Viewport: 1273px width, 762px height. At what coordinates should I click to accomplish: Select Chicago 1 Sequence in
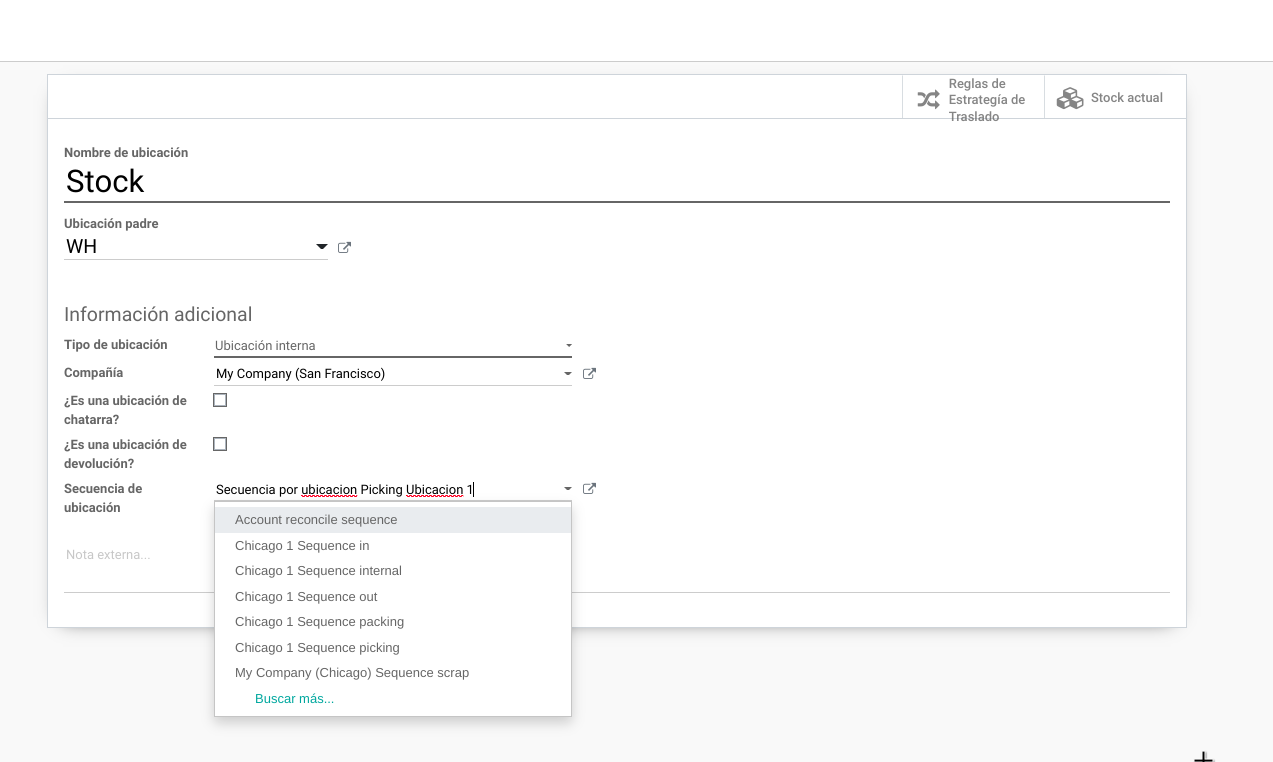coord(393,545)
